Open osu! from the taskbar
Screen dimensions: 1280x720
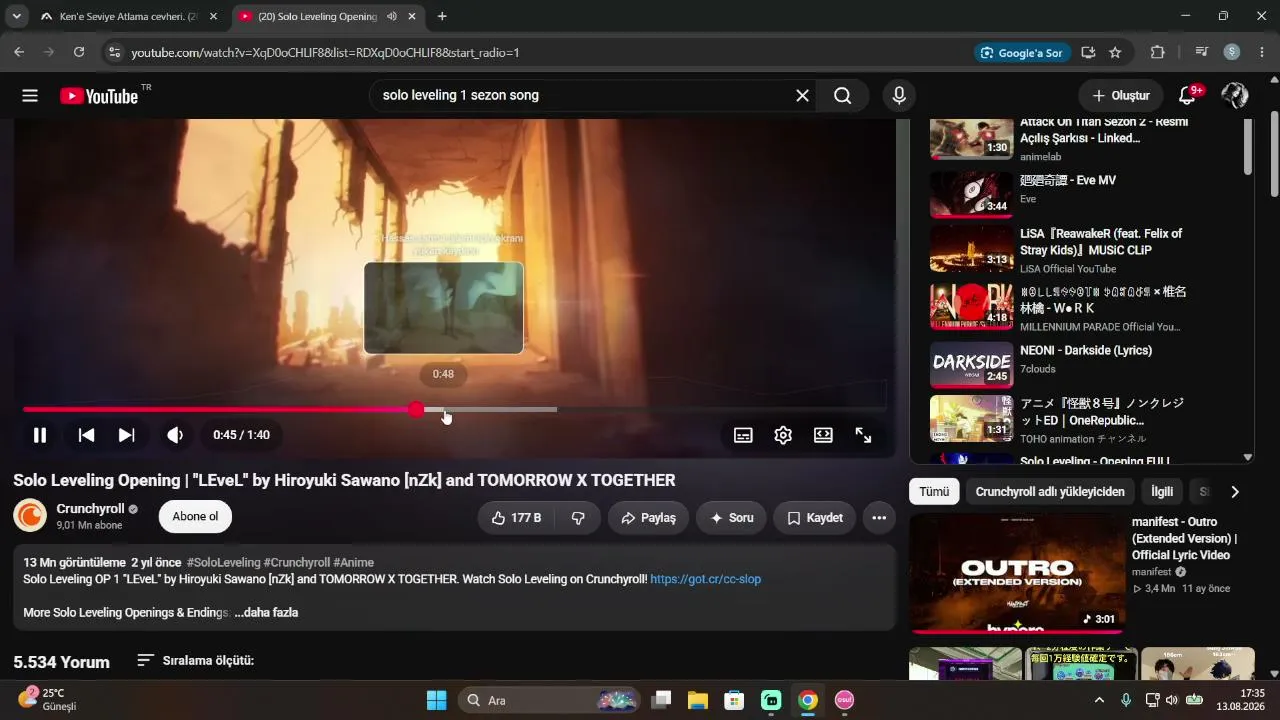point(844,700)
